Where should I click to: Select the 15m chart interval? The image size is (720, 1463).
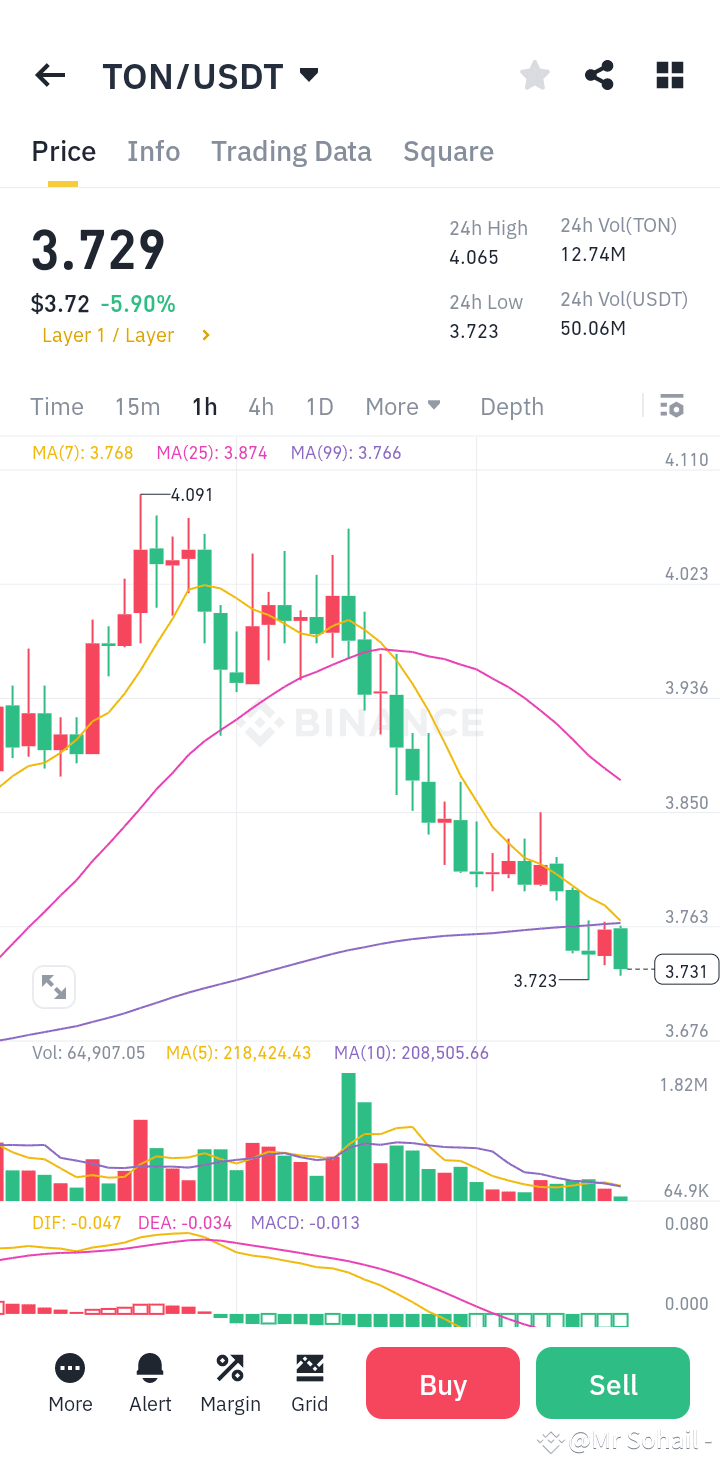tap(137, 406)
